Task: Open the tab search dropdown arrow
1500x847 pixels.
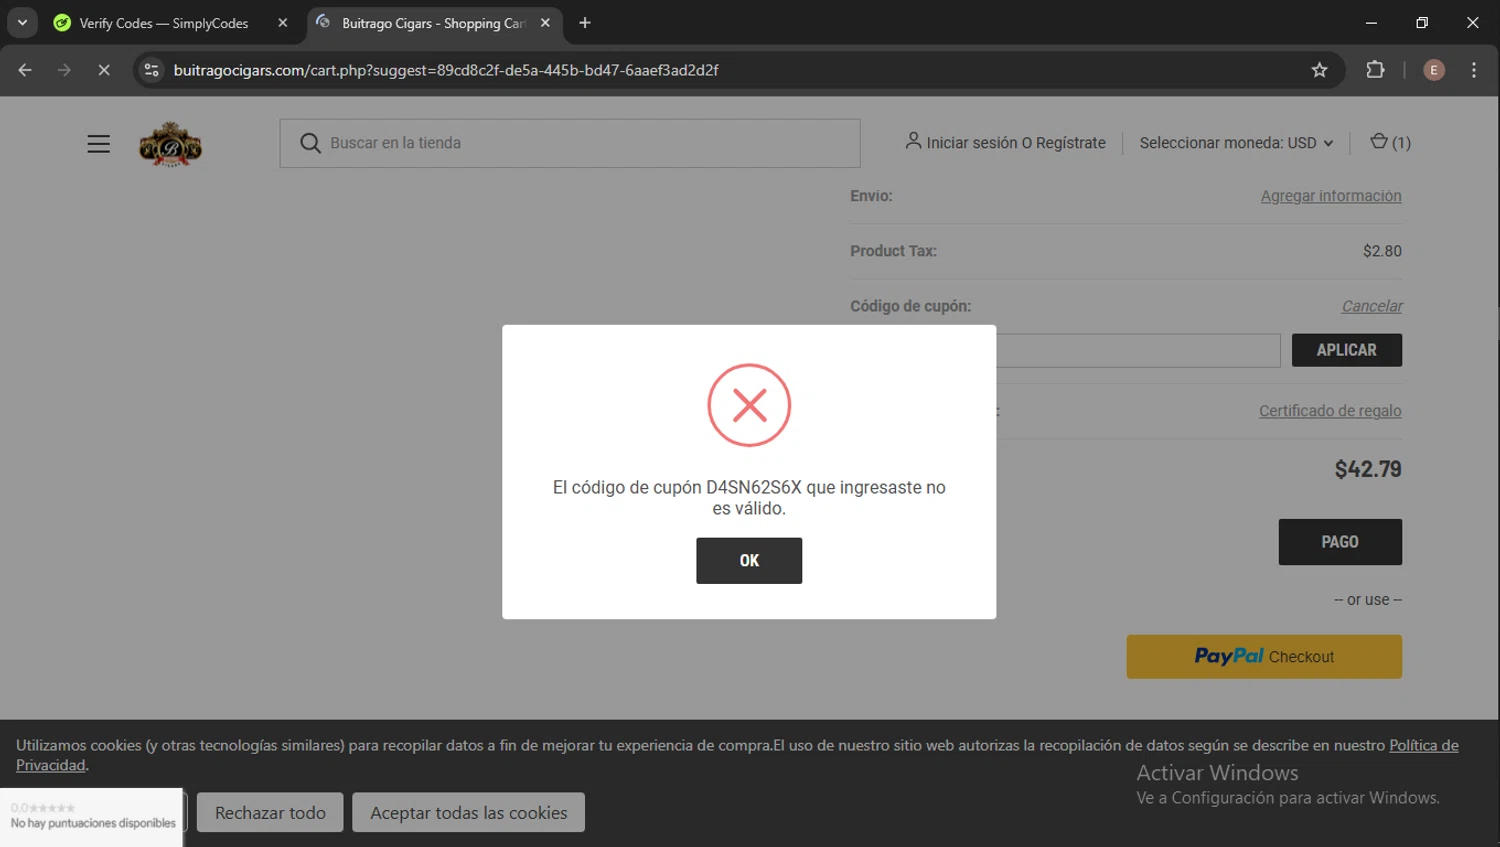Action: point(22,22)
